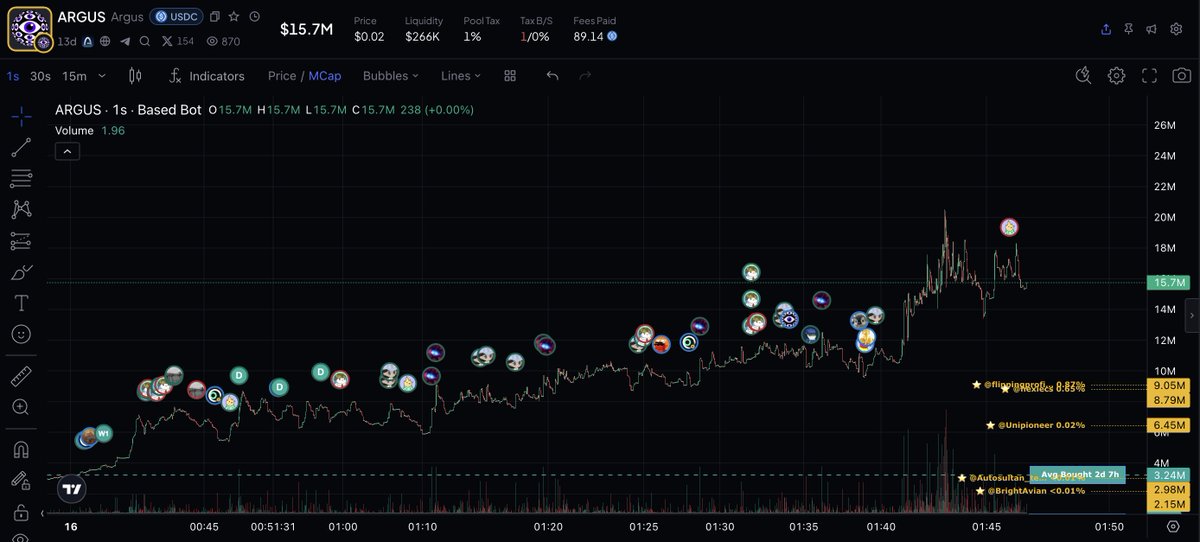
Task: Open the Indicators menu
Action: (207, 76)
